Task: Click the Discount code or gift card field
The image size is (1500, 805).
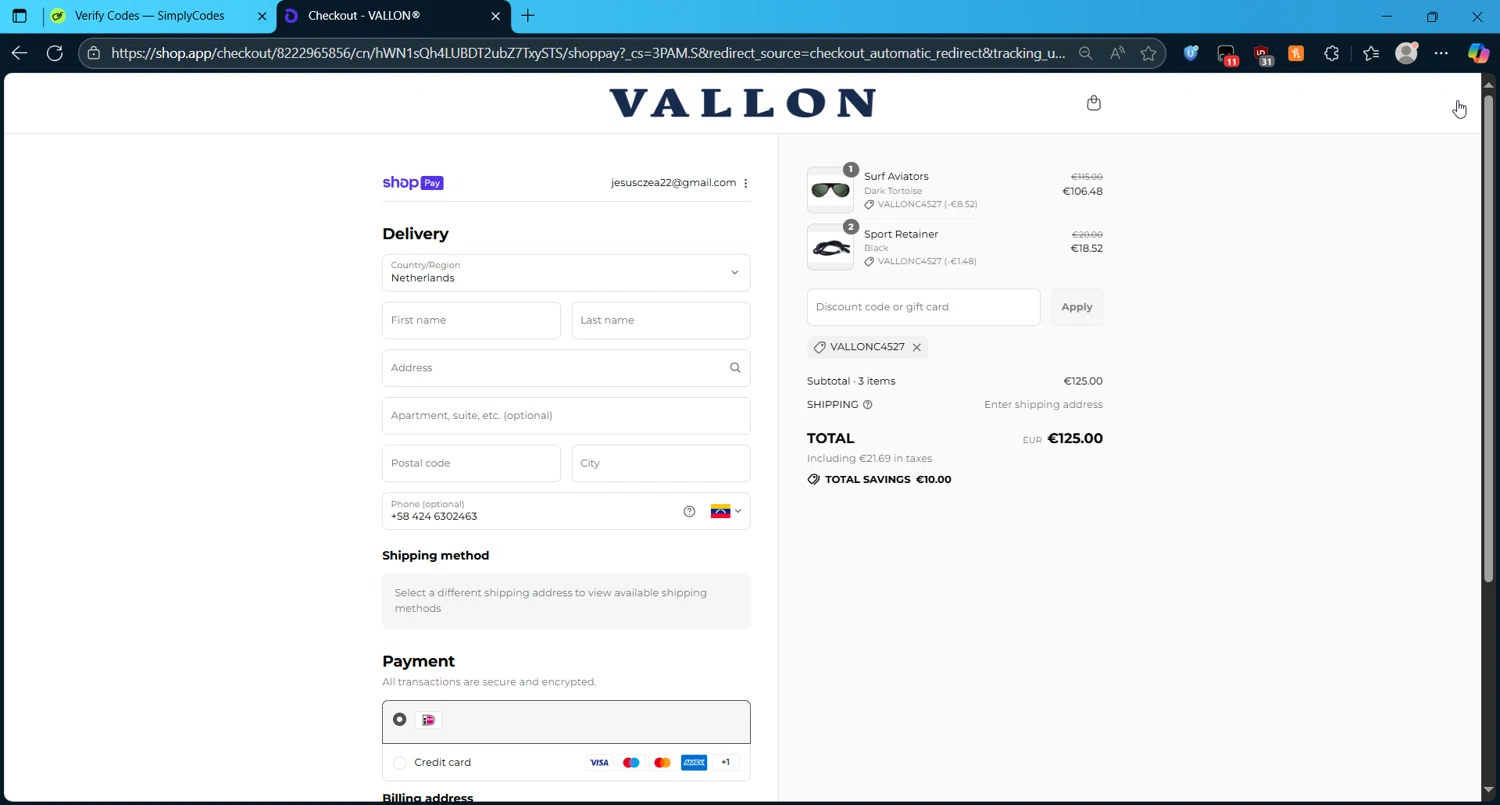Action: coord(923,307)
